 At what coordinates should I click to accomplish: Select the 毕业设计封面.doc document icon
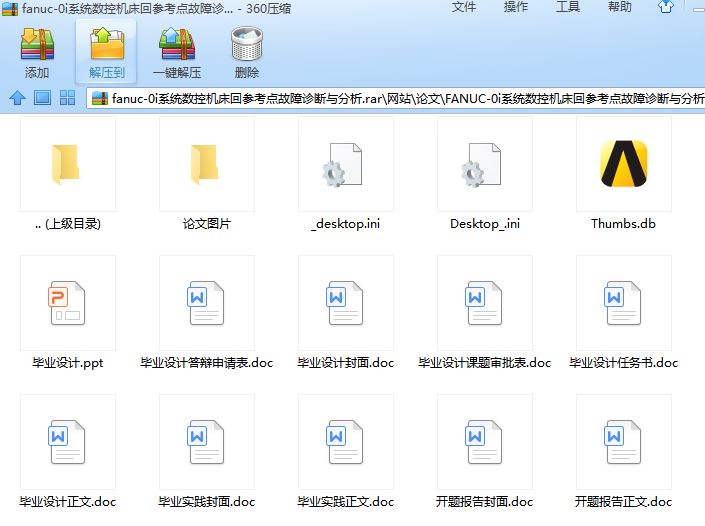[x=346, y=303]
